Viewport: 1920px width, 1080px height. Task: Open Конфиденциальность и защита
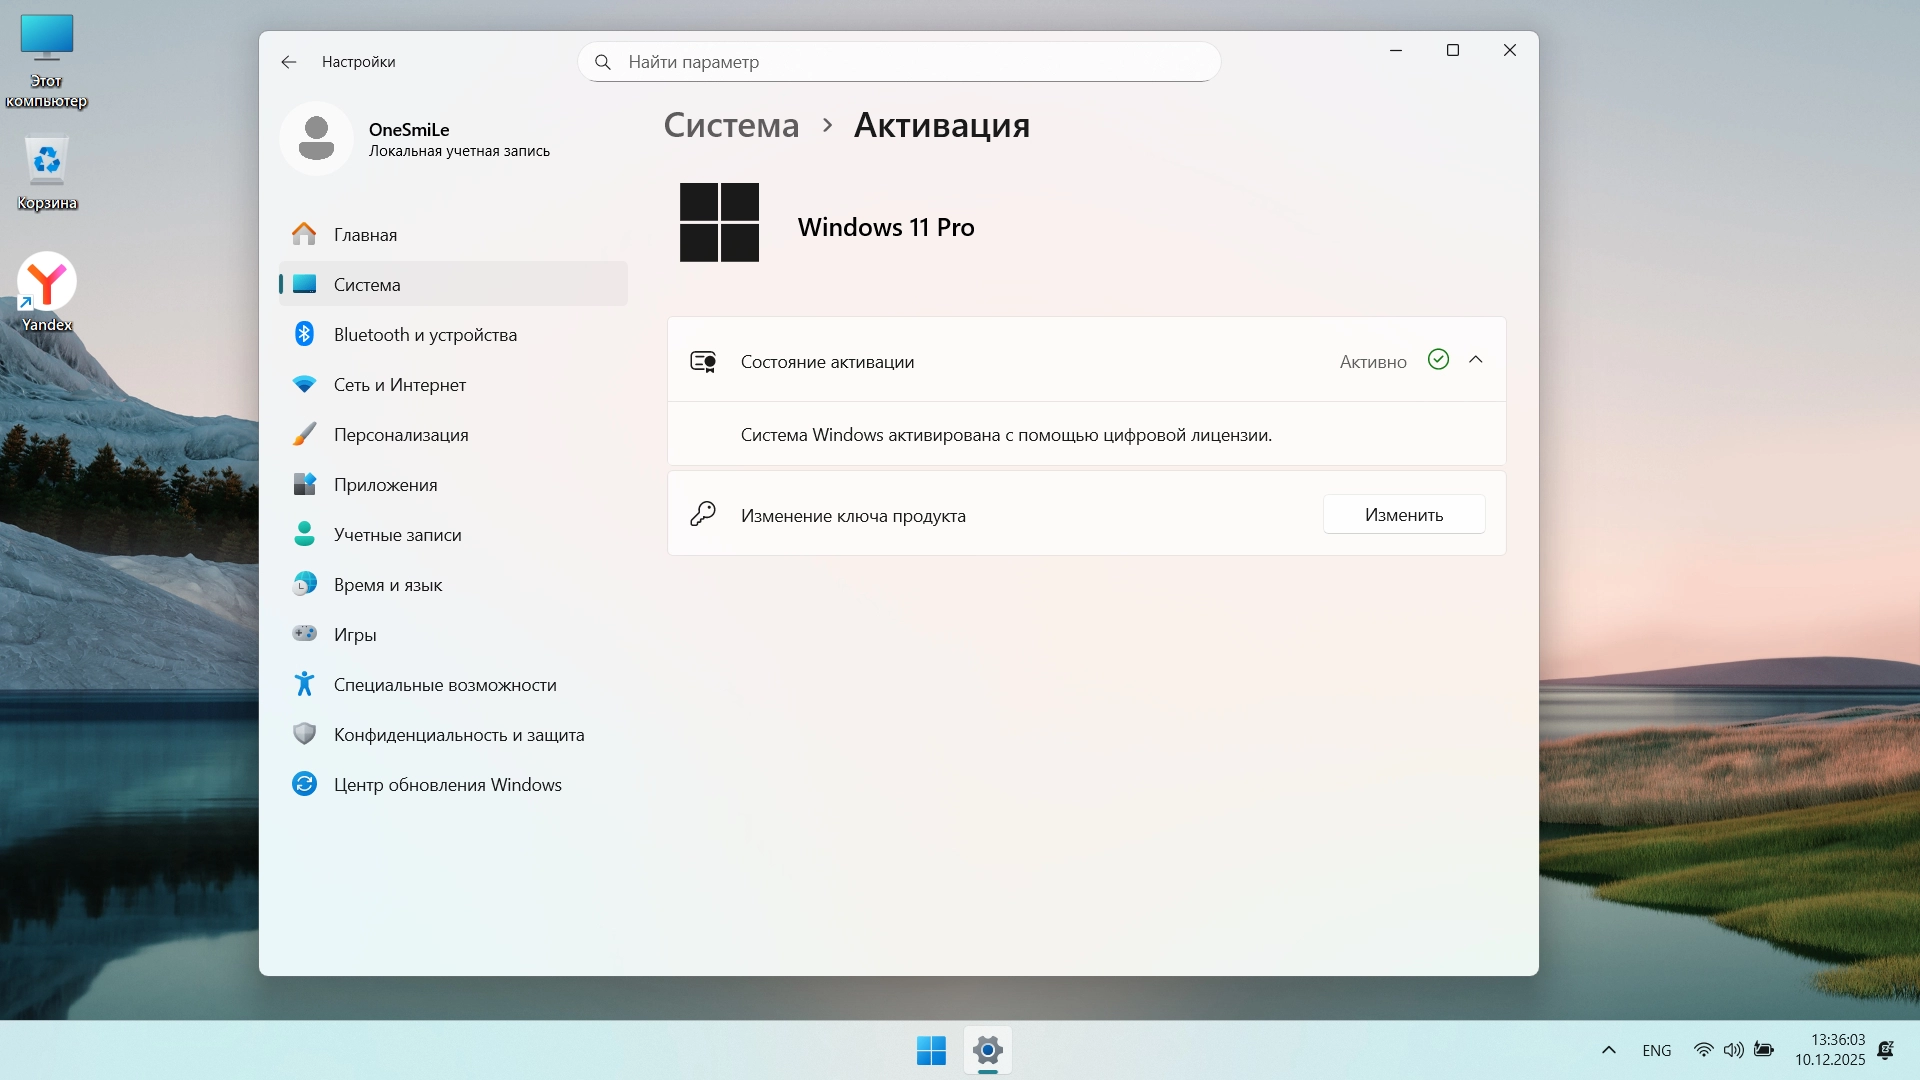(458, 735)
